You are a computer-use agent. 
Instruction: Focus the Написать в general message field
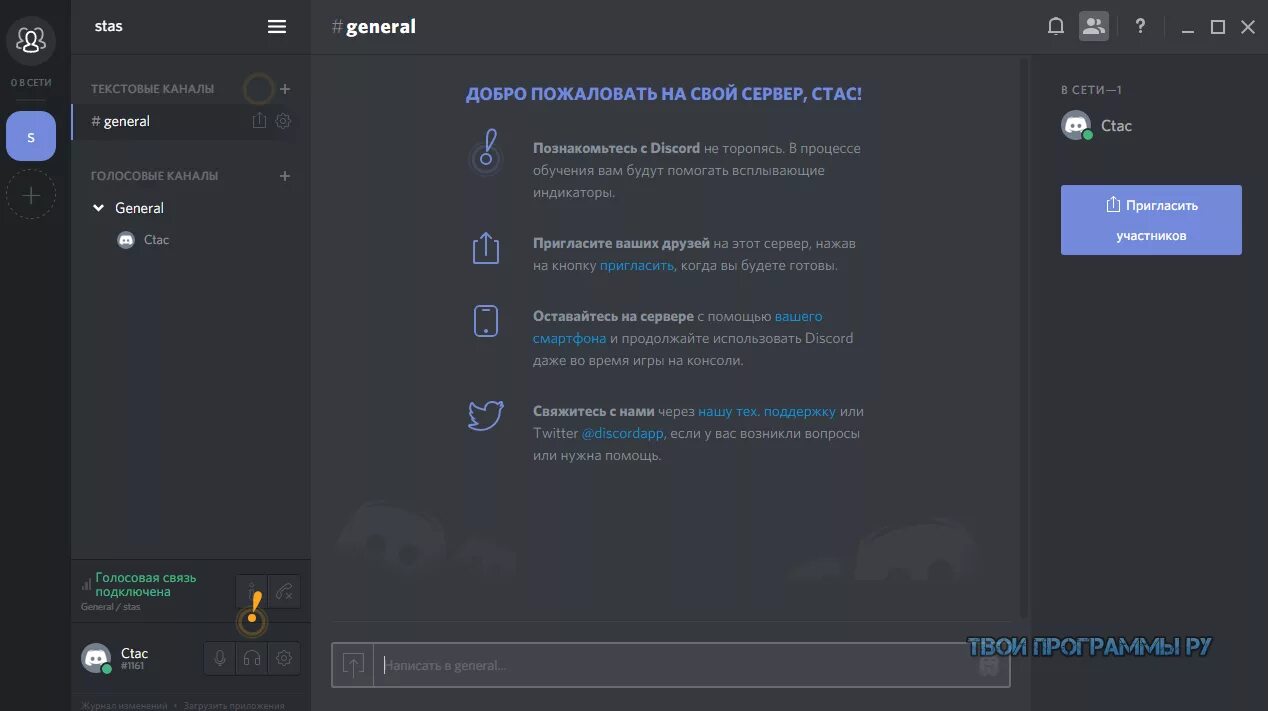tap(670, 665)
